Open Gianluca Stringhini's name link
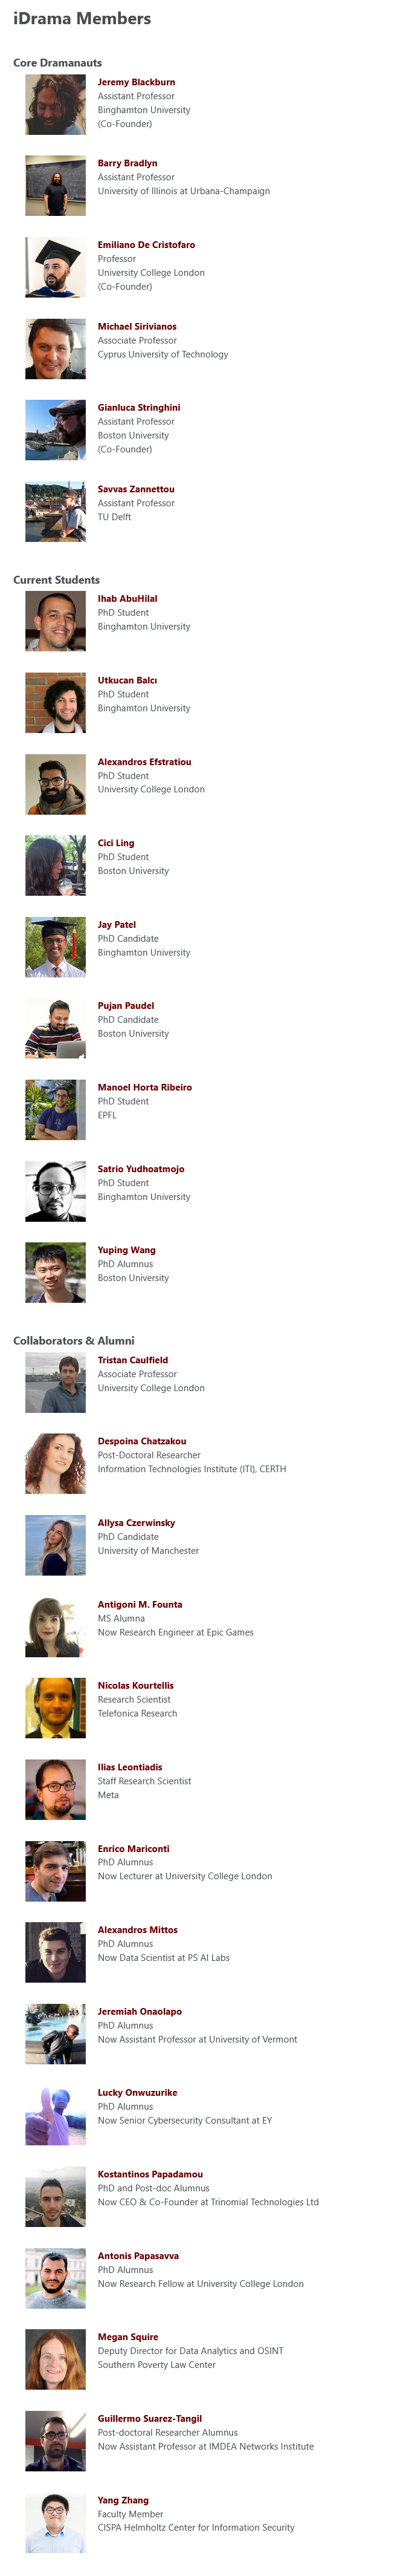Screen dimensions: 406x2576 click(139, 408)
